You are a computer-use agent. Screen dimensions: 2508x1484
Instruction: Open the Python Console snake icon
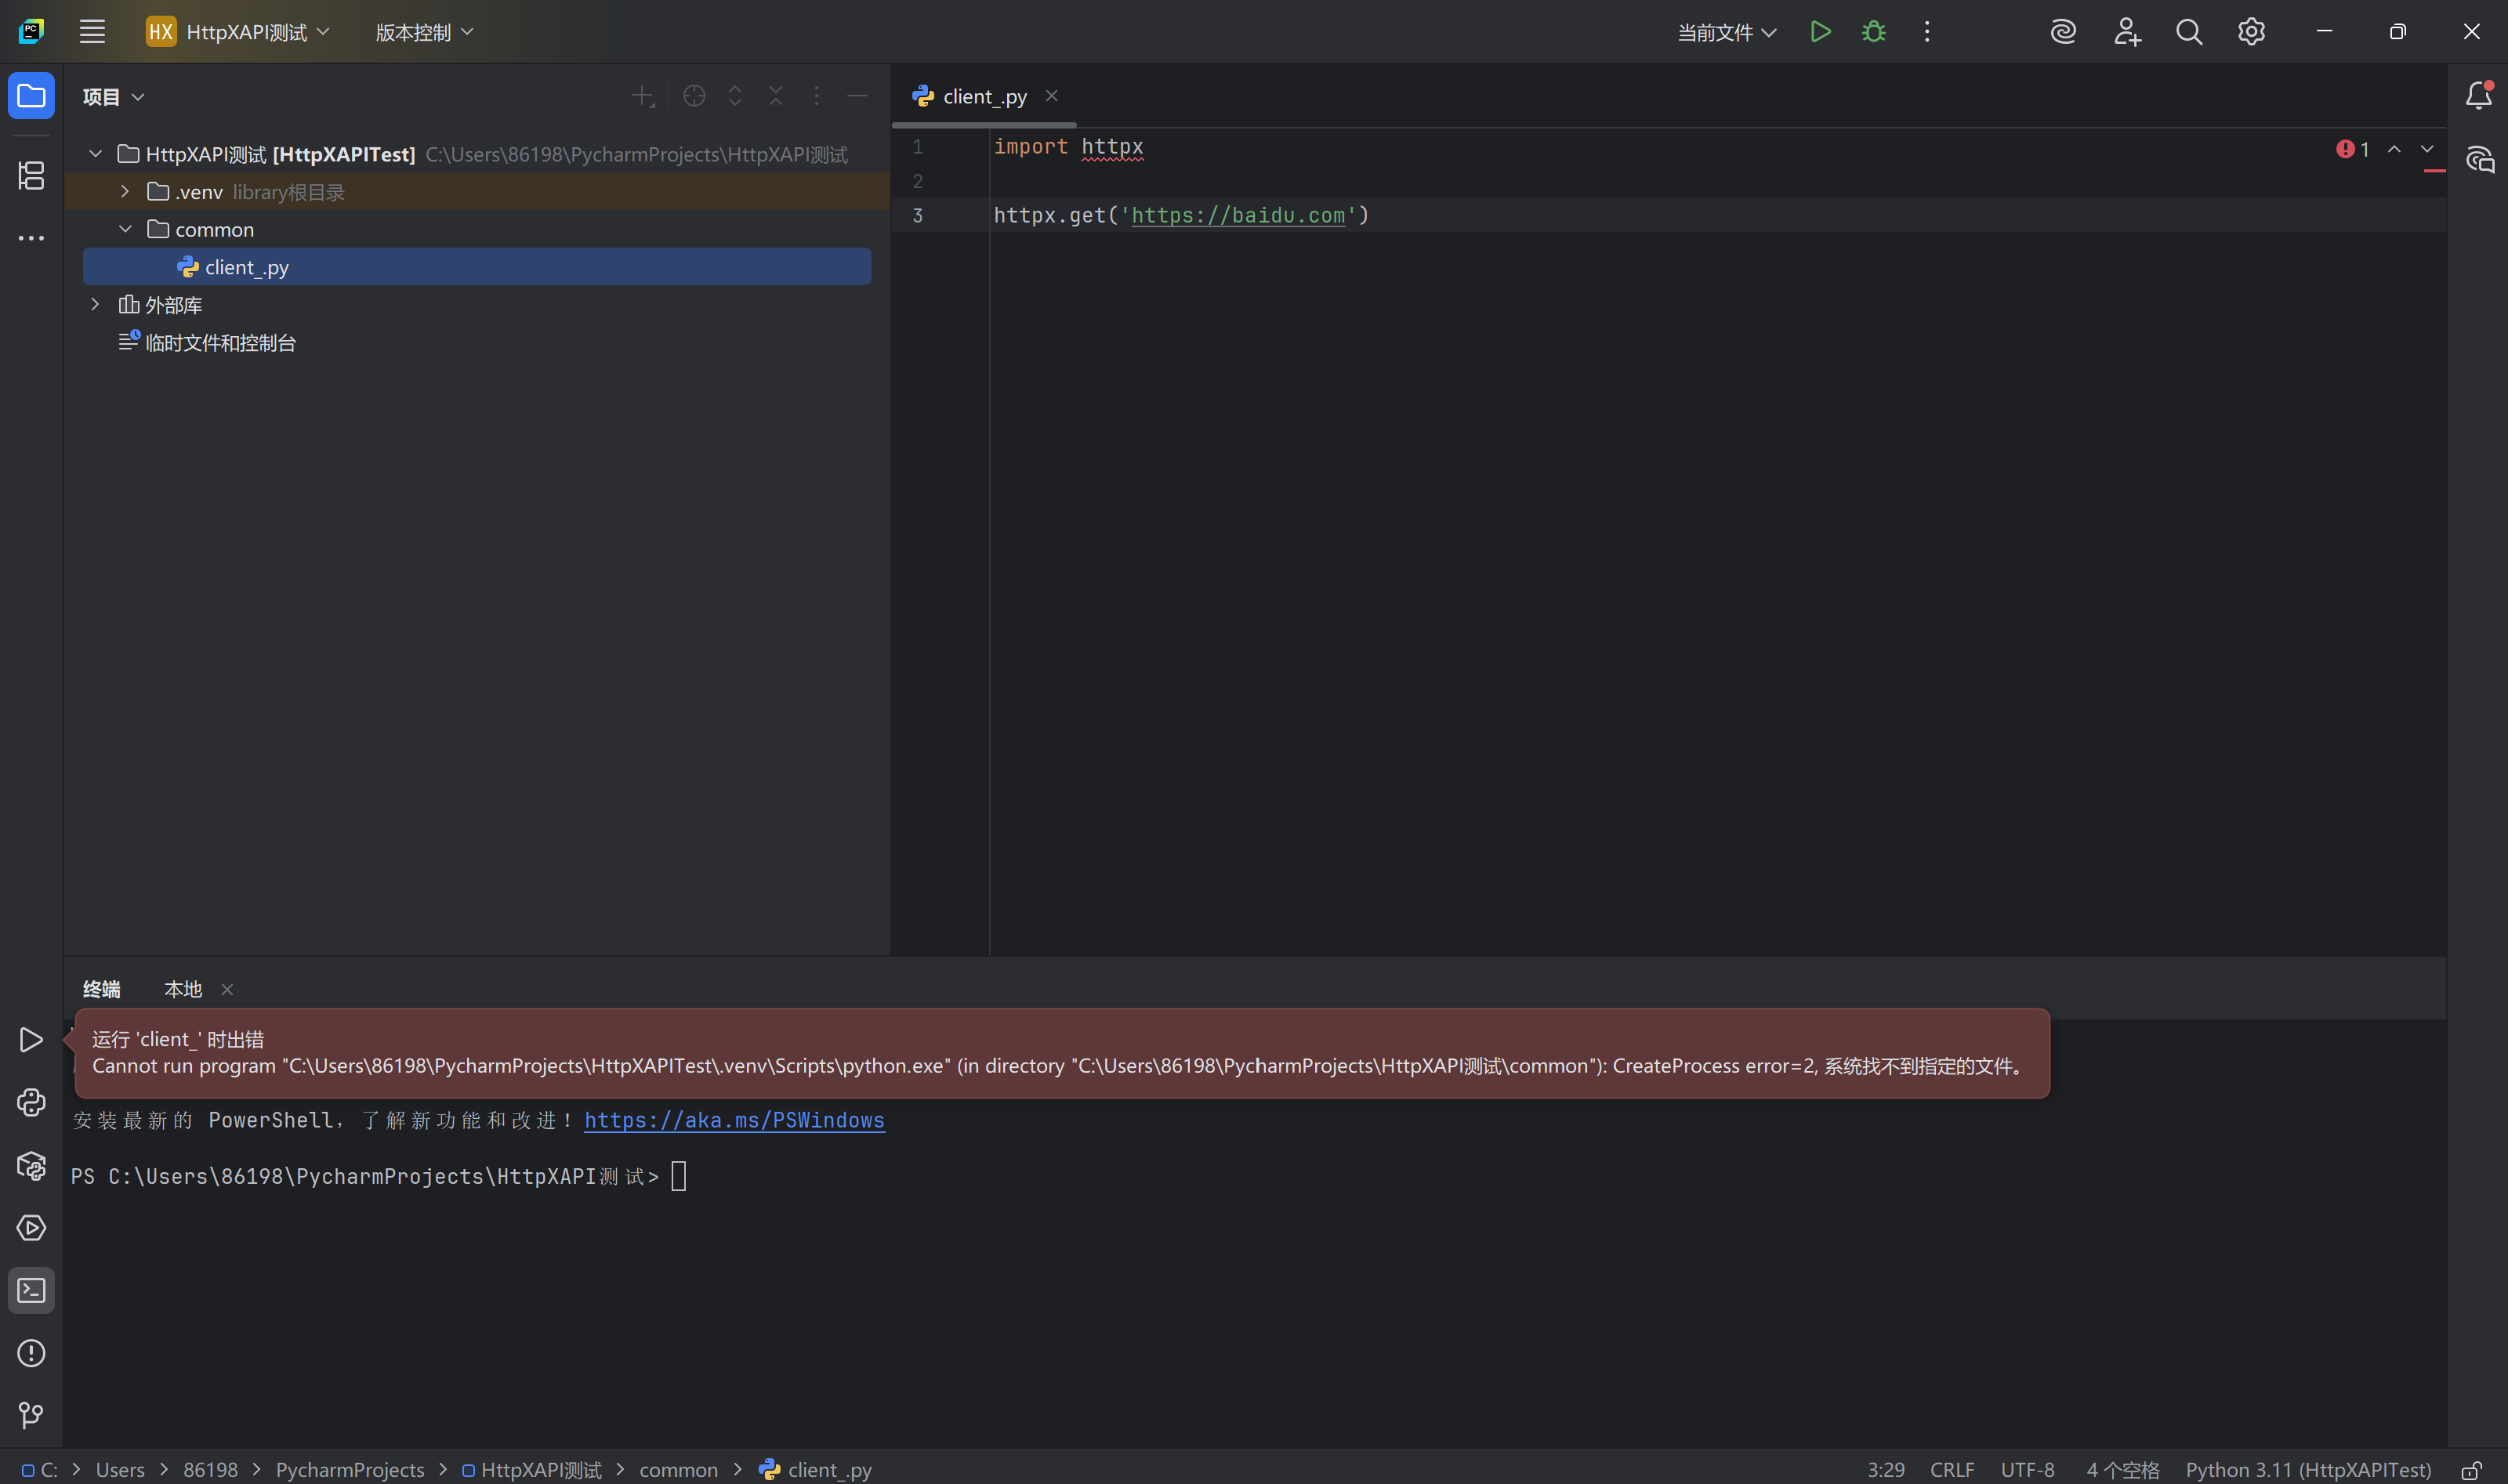pyautogui.click(x=31, y=1102)
